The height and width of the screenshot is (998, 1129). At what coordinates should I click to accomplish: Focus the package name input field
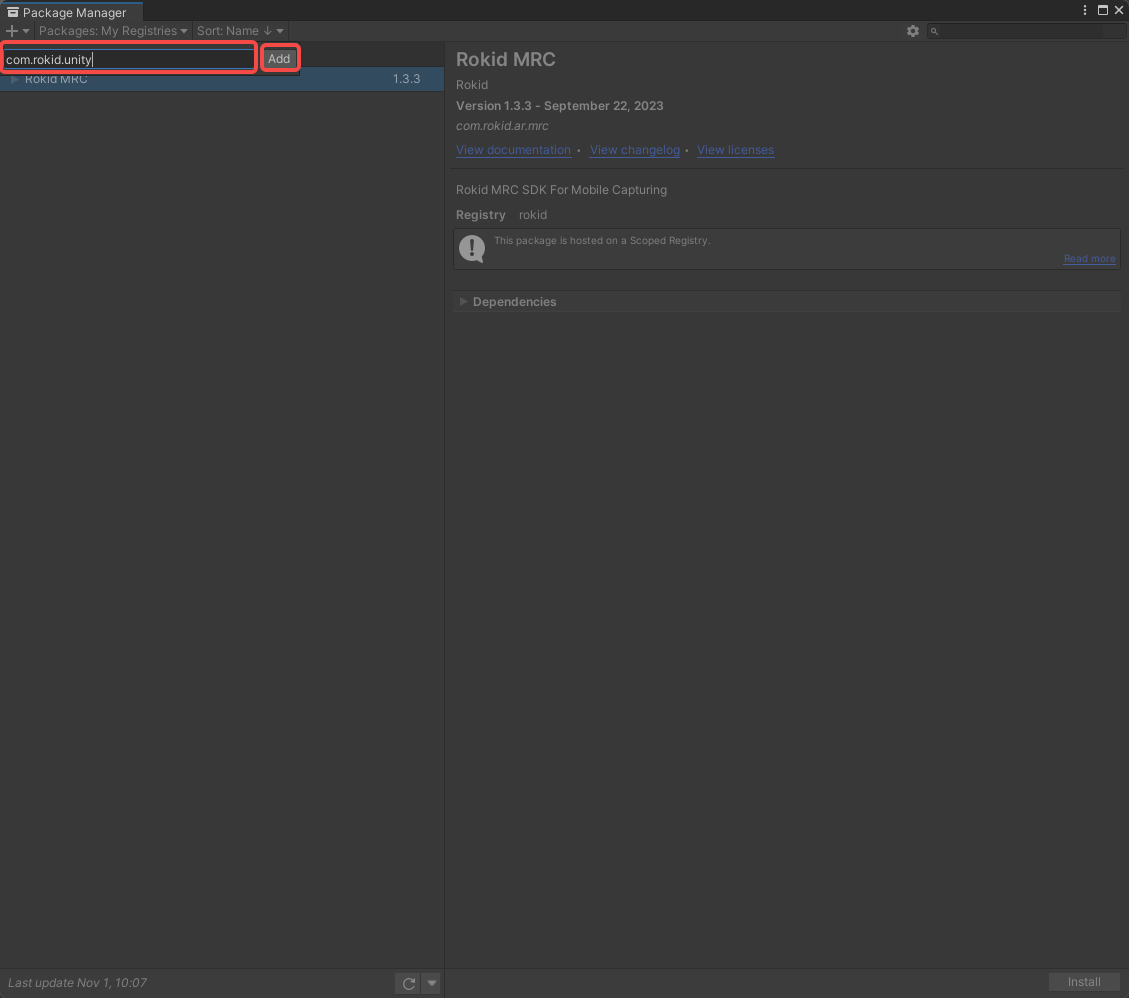[130, 59]
